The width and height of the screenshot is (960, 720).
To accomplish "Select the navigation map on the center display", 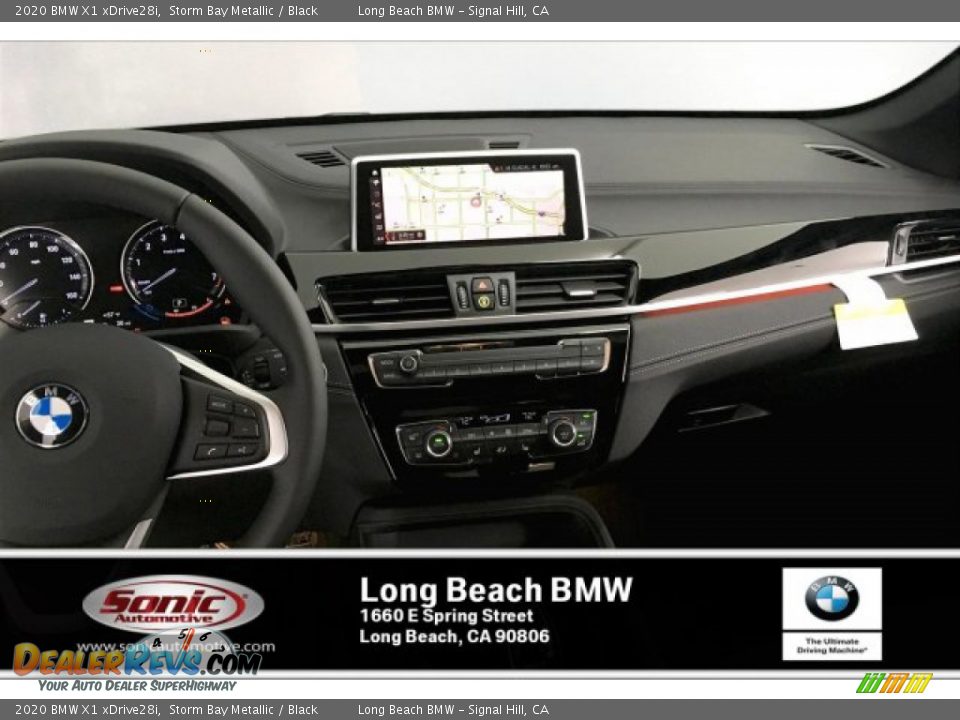I will (x=470, y=200).
